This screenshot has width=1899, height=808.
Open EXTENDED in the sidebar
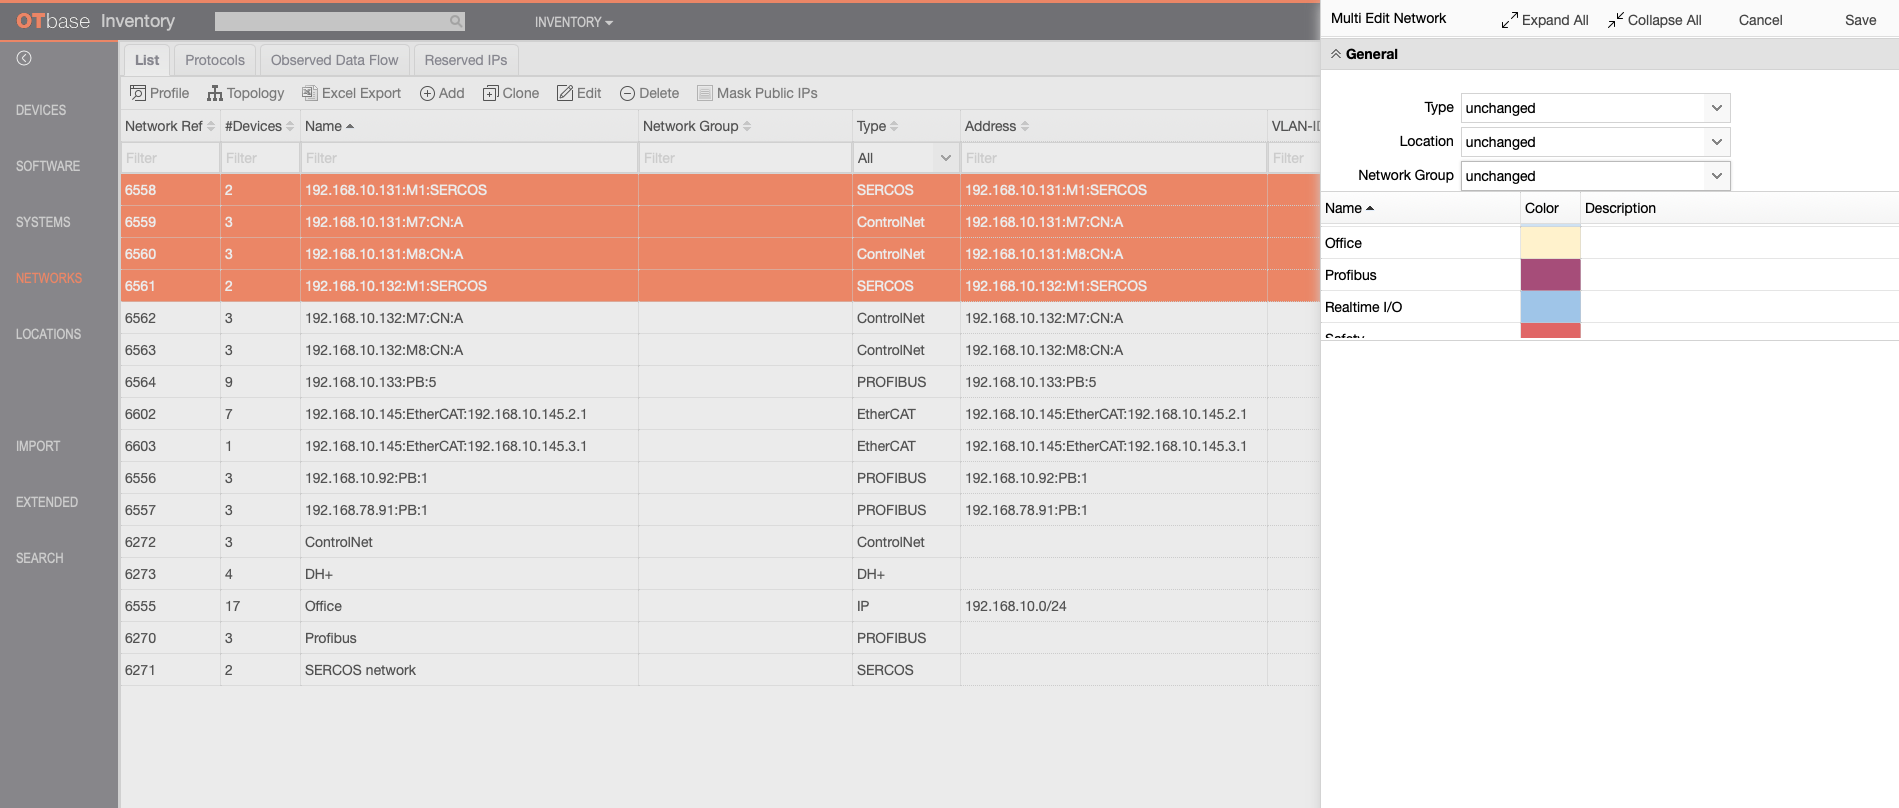[x=47, y=502]
